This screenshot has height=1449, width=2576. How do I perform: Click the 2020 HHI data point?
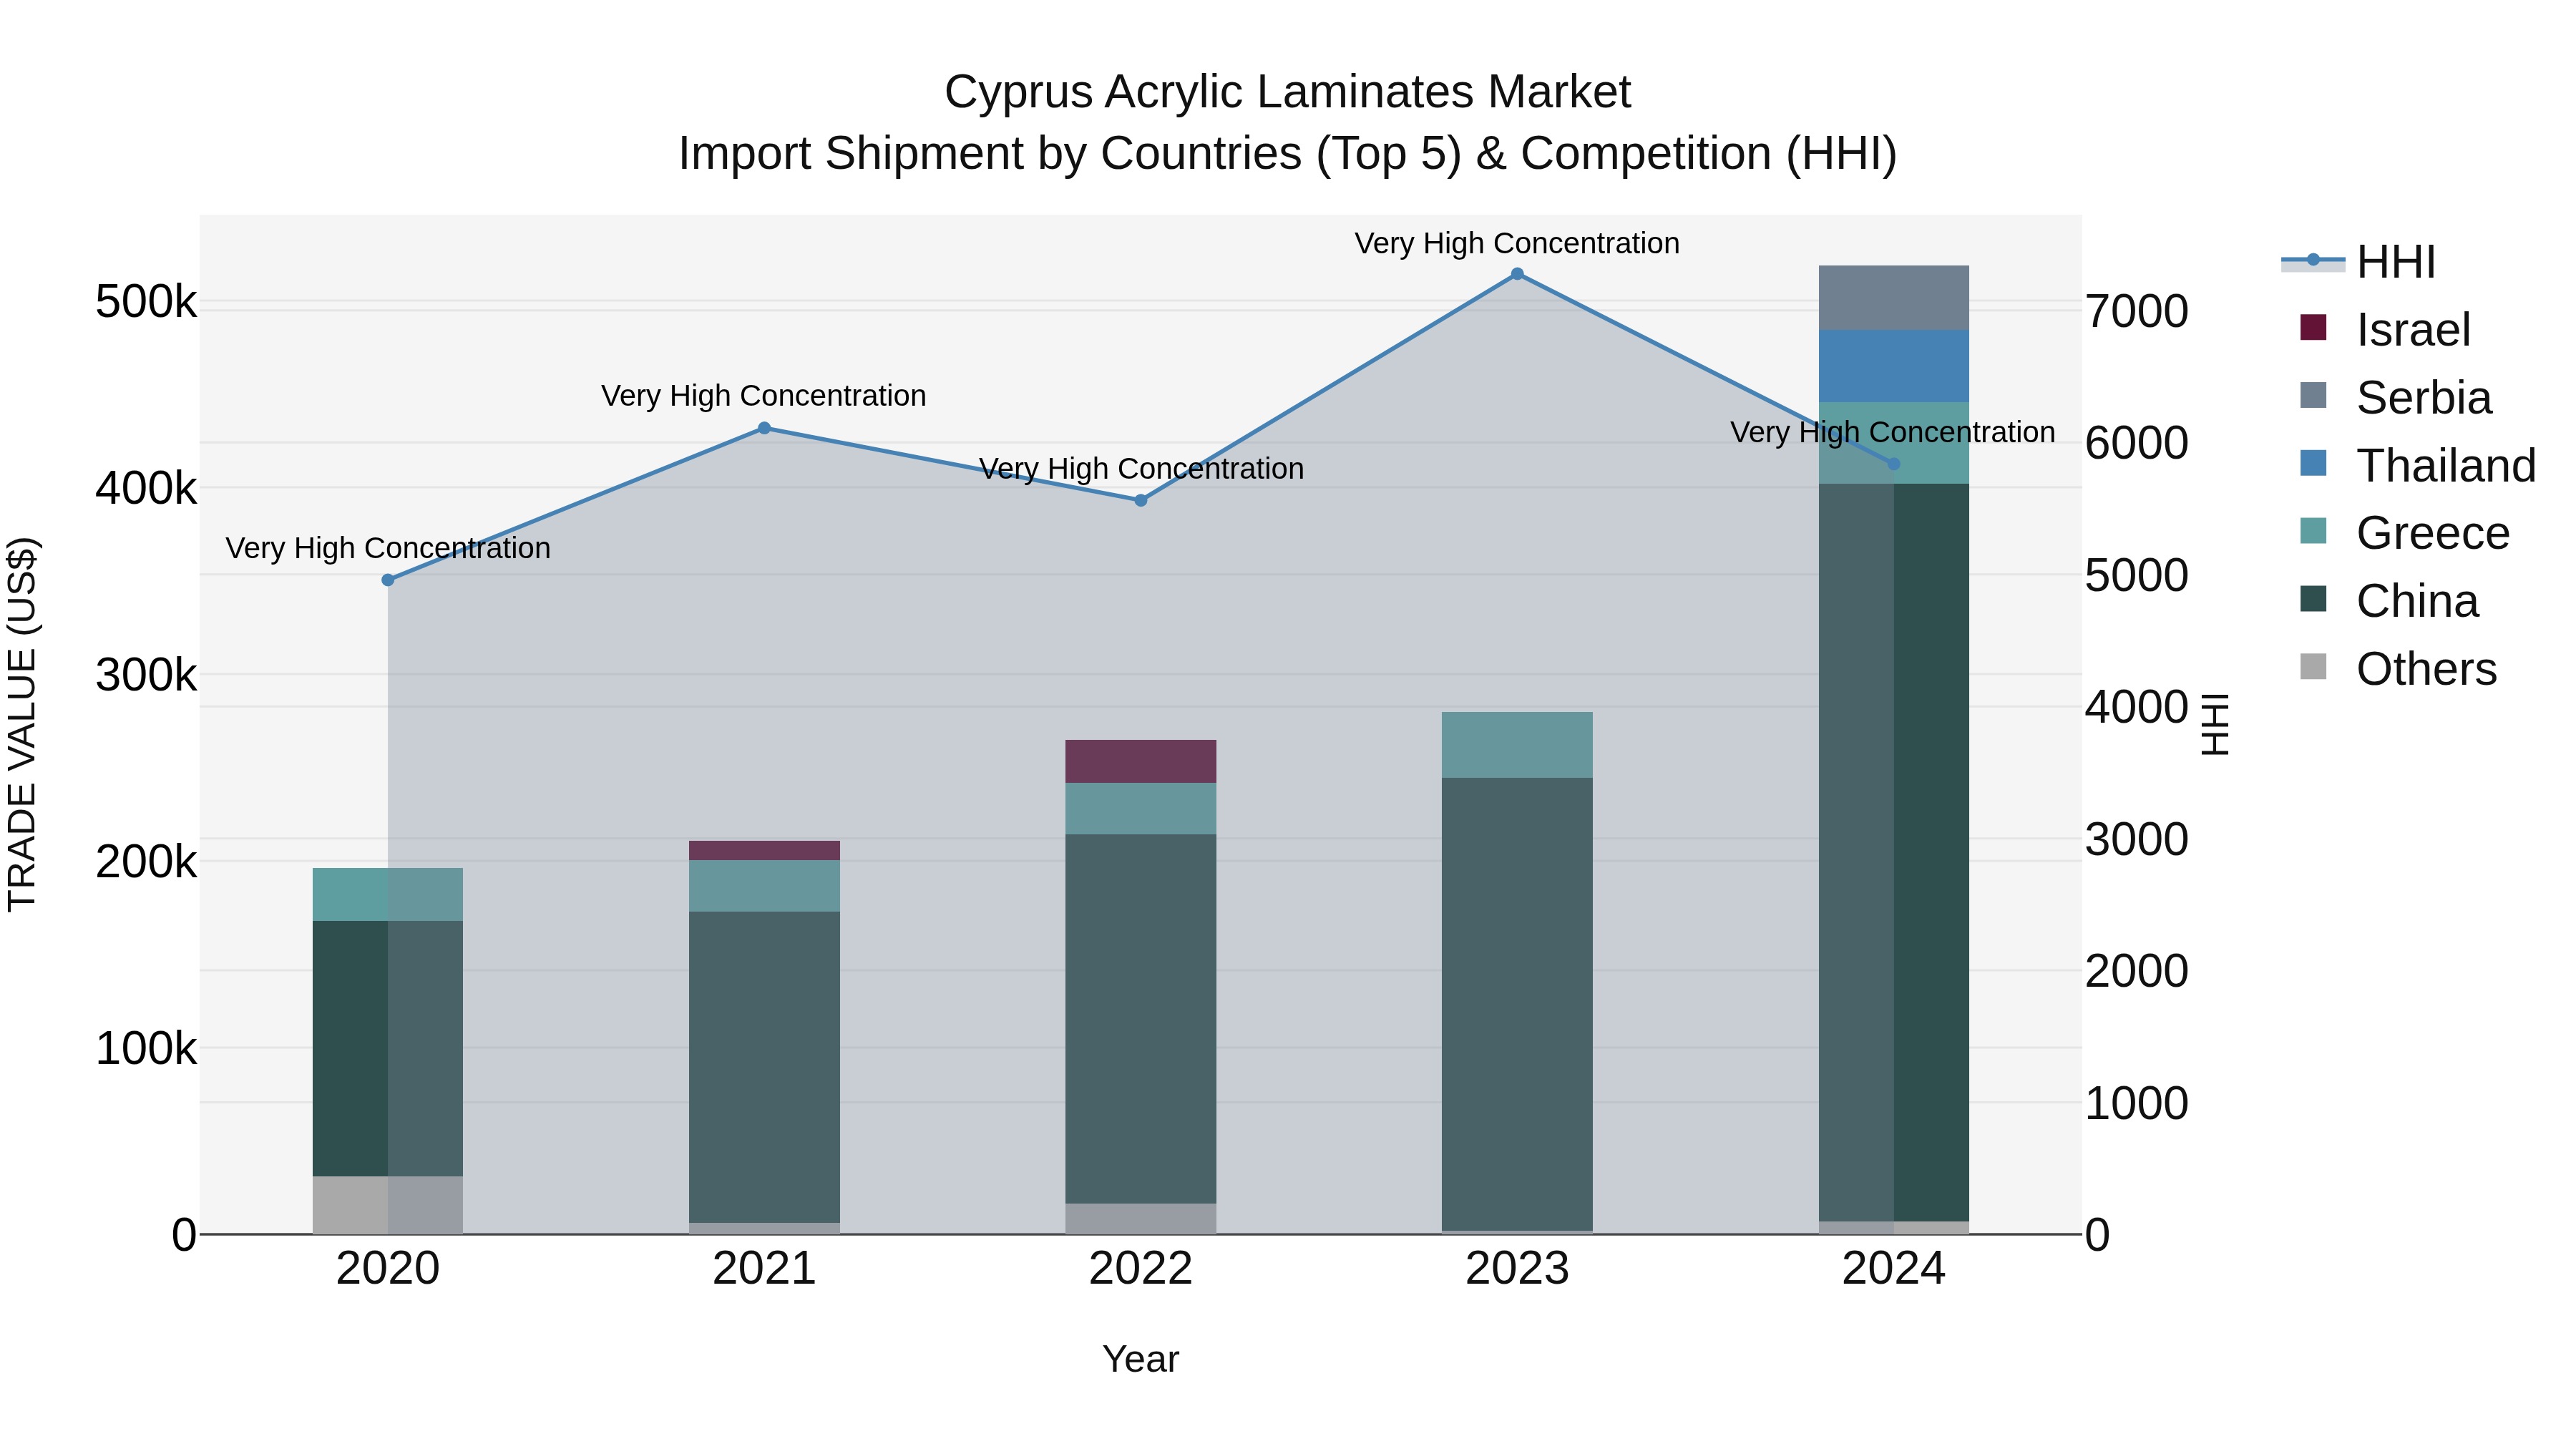pyautogui.click(x=388, y=580)
